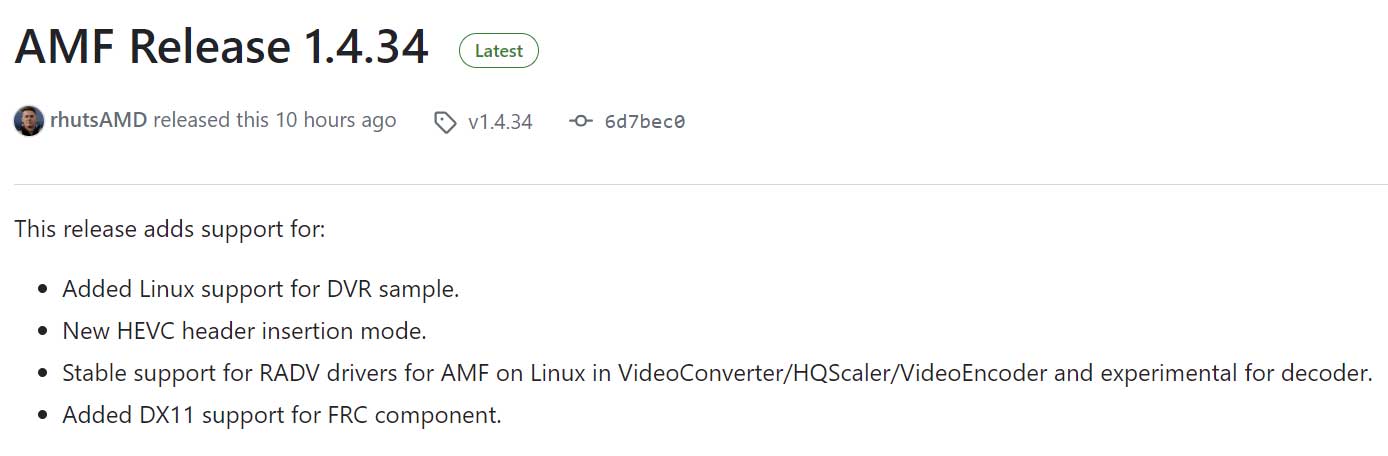The height and width of the screenshot is (456, 1388).
Task: Open the v1.4.34 tag link
Action: pos(500,122)
